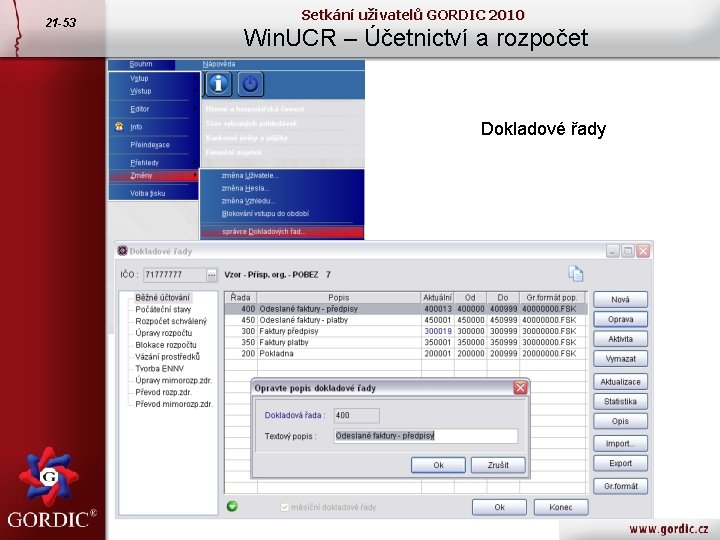Expand the Změny submenu arrow
720x540 pixels.
pos(195,175)
